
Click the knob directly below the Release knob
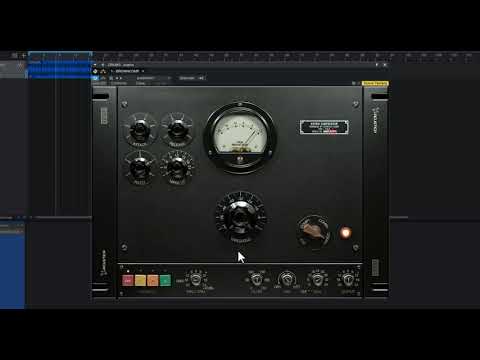click(177, 167)
